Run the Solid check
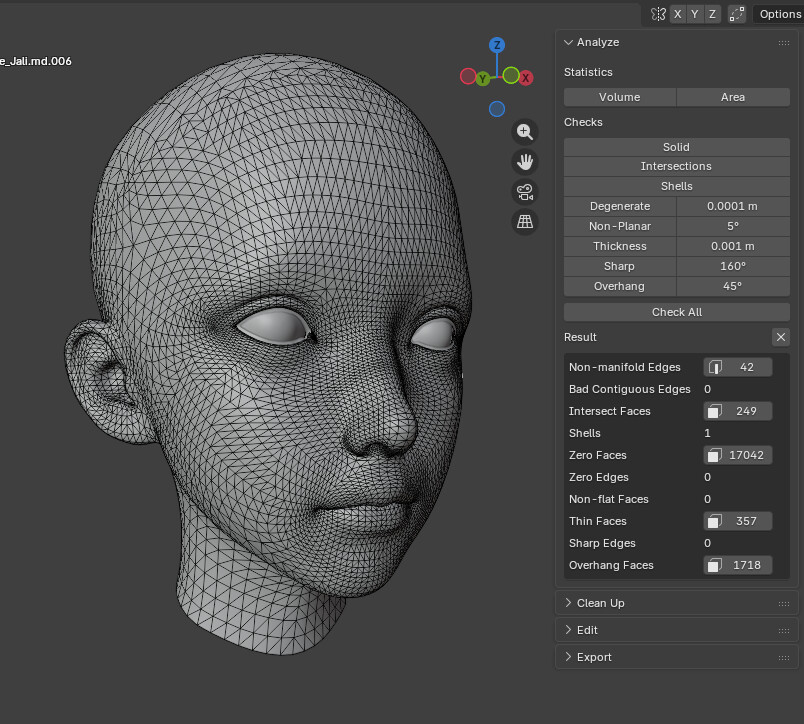This screenshot has width=804, height=724. 676,147
